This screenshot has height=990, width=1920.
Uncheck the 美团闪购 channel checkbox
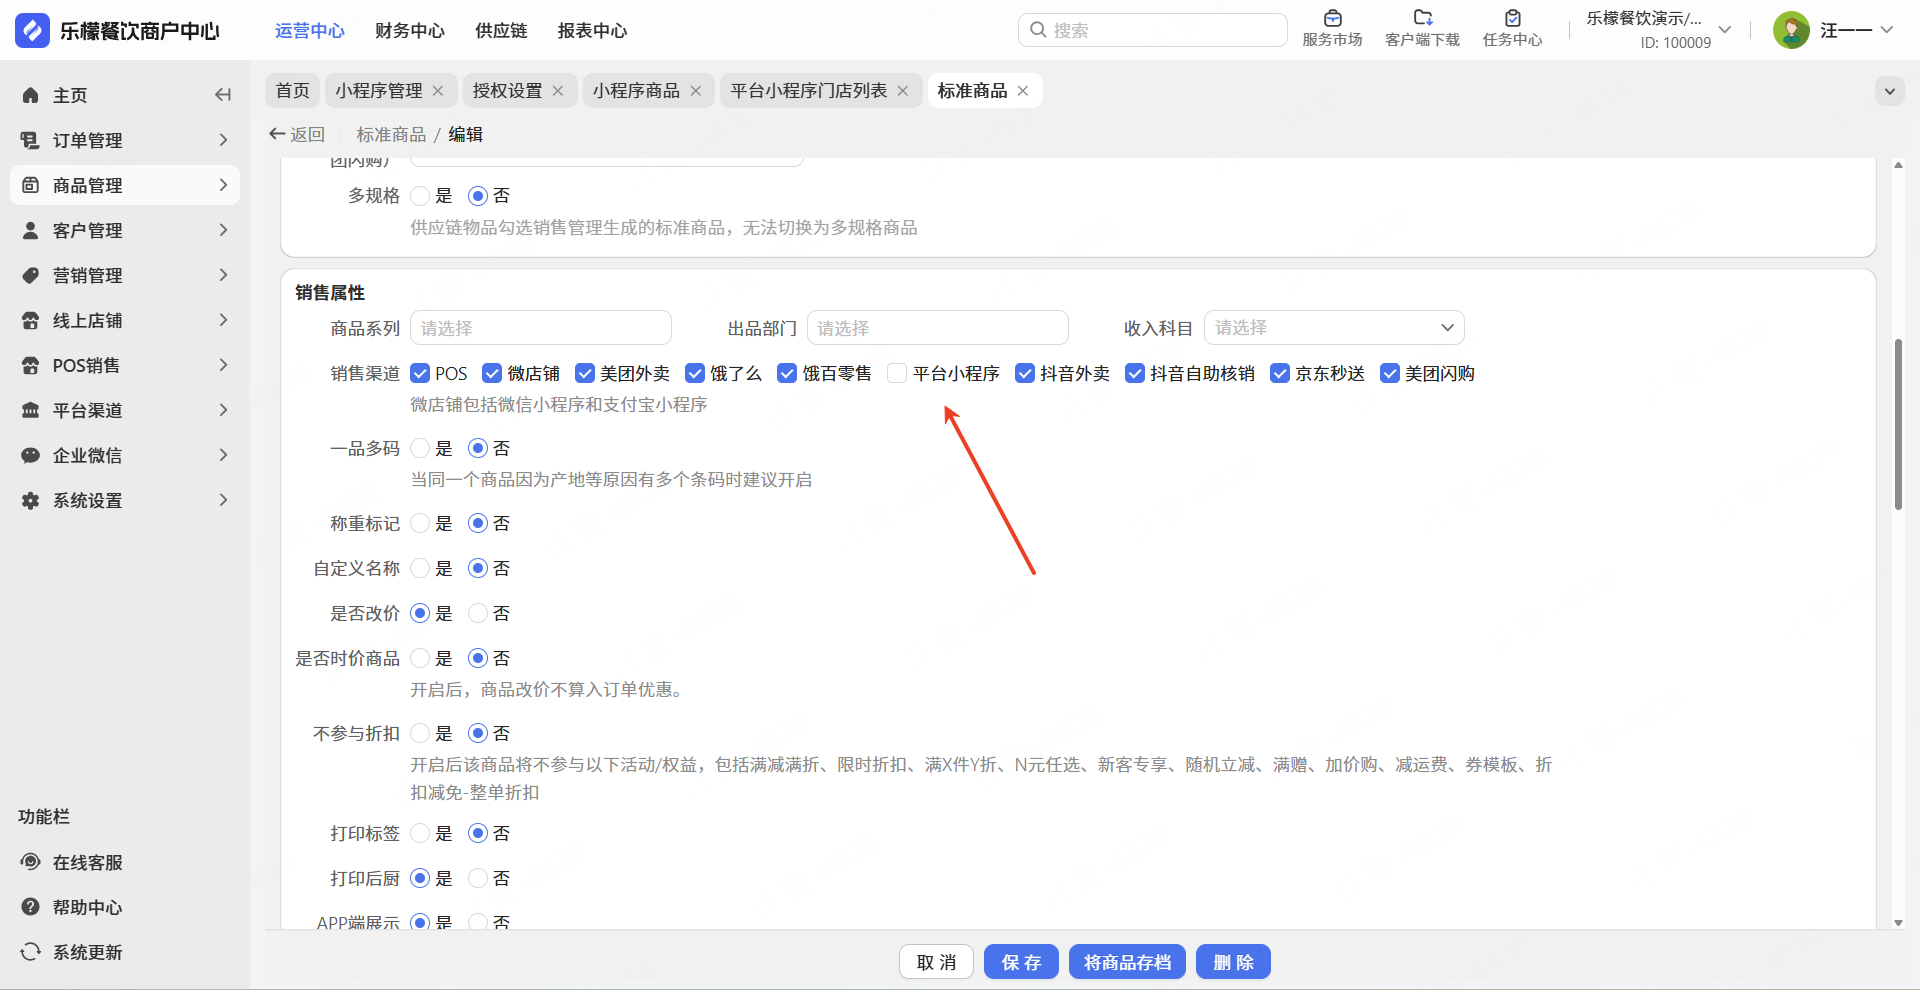1390,373
